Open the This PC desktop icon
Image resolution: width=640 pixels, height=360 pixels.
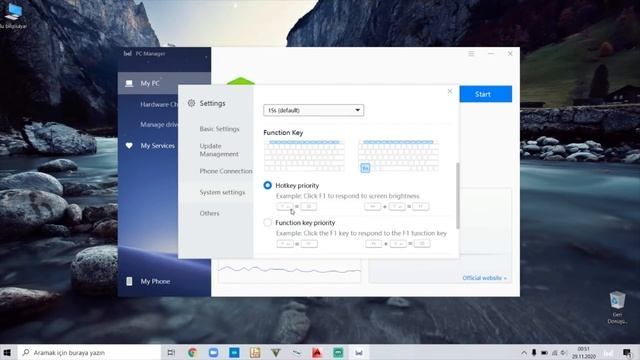coord(13,16)
